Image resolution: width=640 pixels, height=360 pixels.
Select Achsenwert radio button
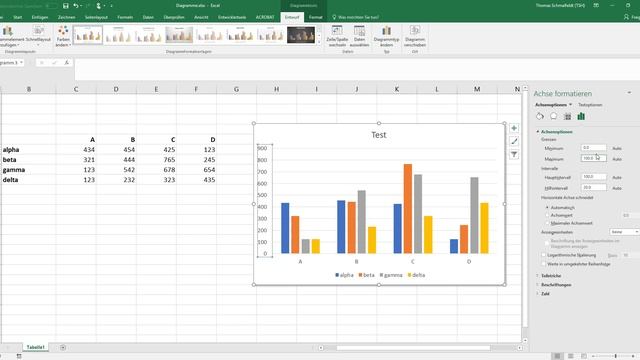tap(547, 215)
